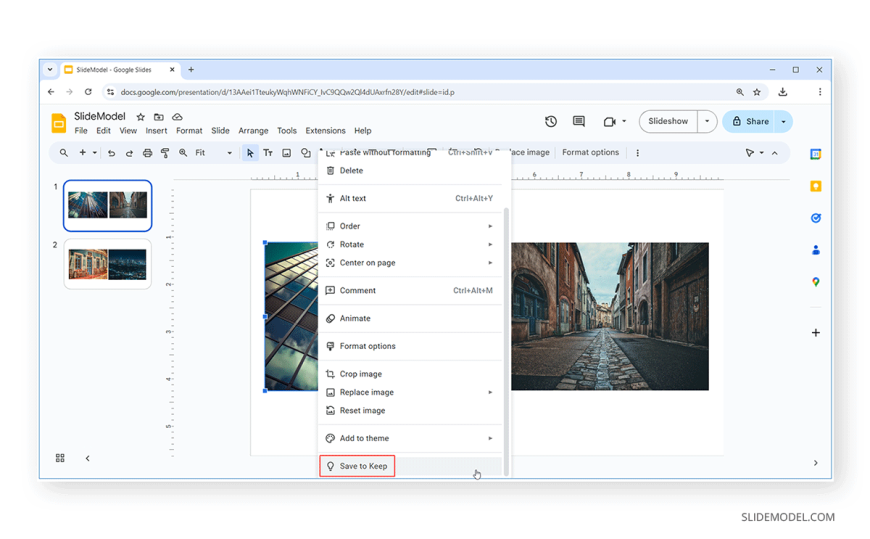Click the undo arrow icon
870x539 pixels.
point(112,153)
